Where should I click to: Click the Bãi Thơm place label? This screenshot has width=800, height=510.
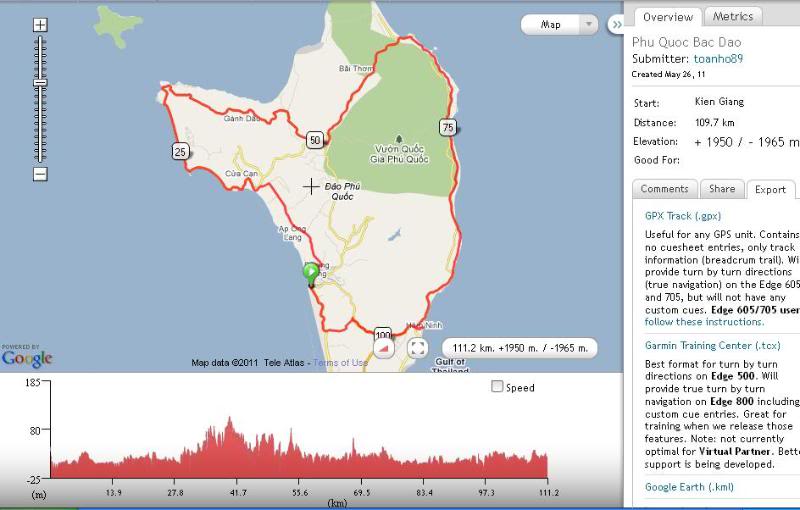click(x=356, y=68)
